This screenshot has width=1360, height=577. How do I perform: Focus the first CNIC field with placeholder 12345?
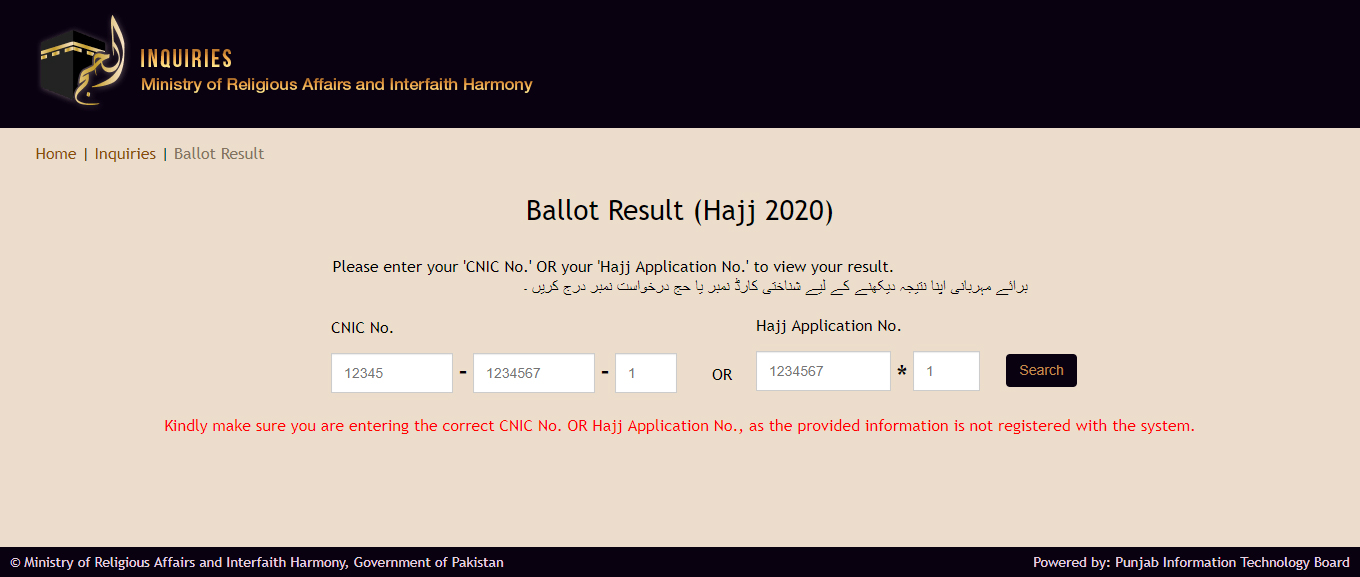pyautogui.click(x=392, y=373)
